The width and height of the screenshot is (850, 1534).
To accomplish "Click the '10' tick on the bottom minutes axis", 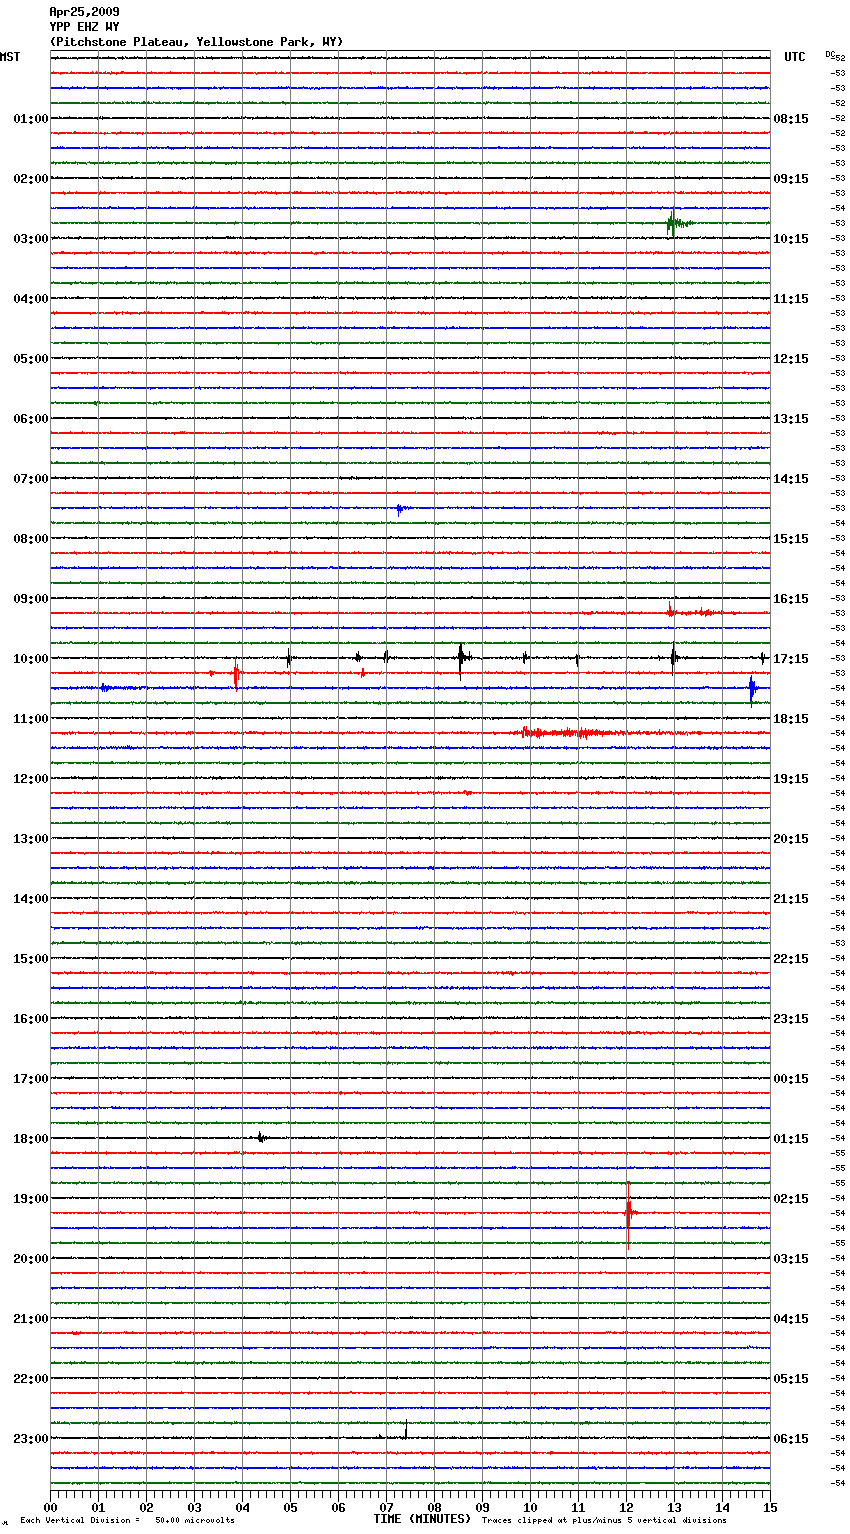I will pos(530,1507).
